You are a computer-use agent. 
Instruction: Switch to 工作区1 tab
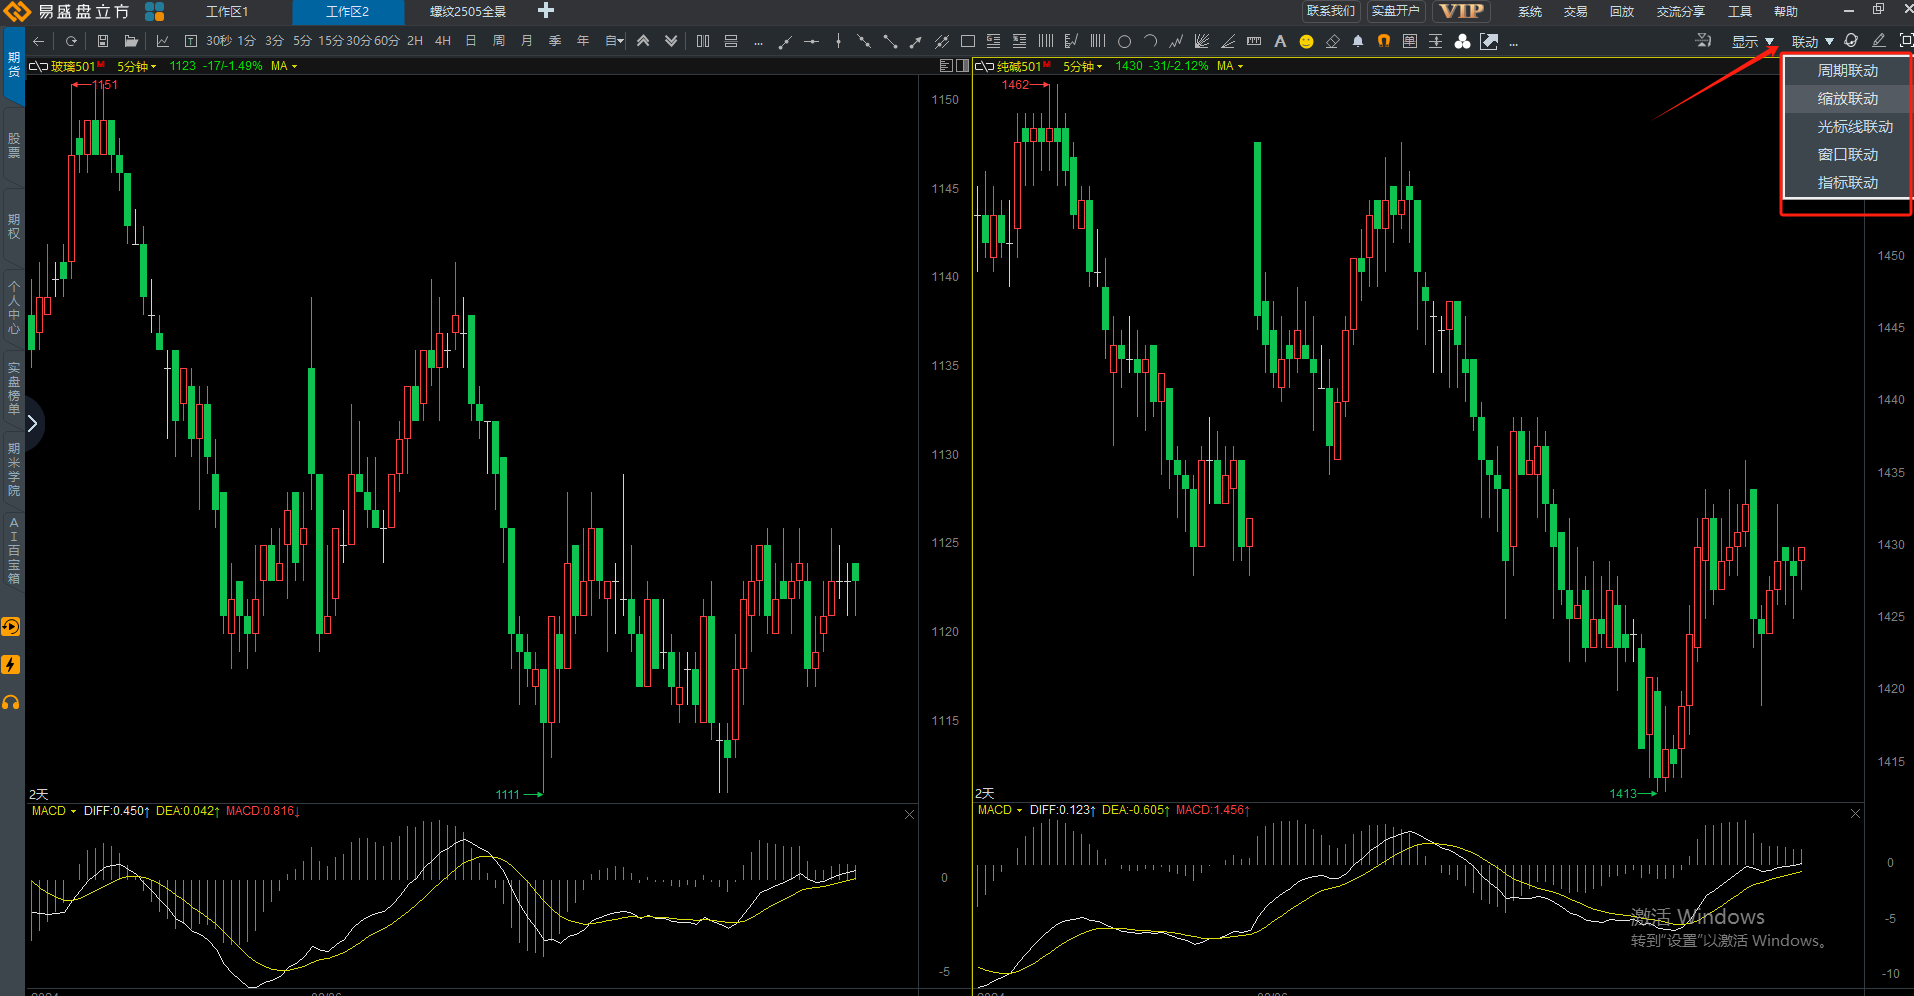point(227,12)
